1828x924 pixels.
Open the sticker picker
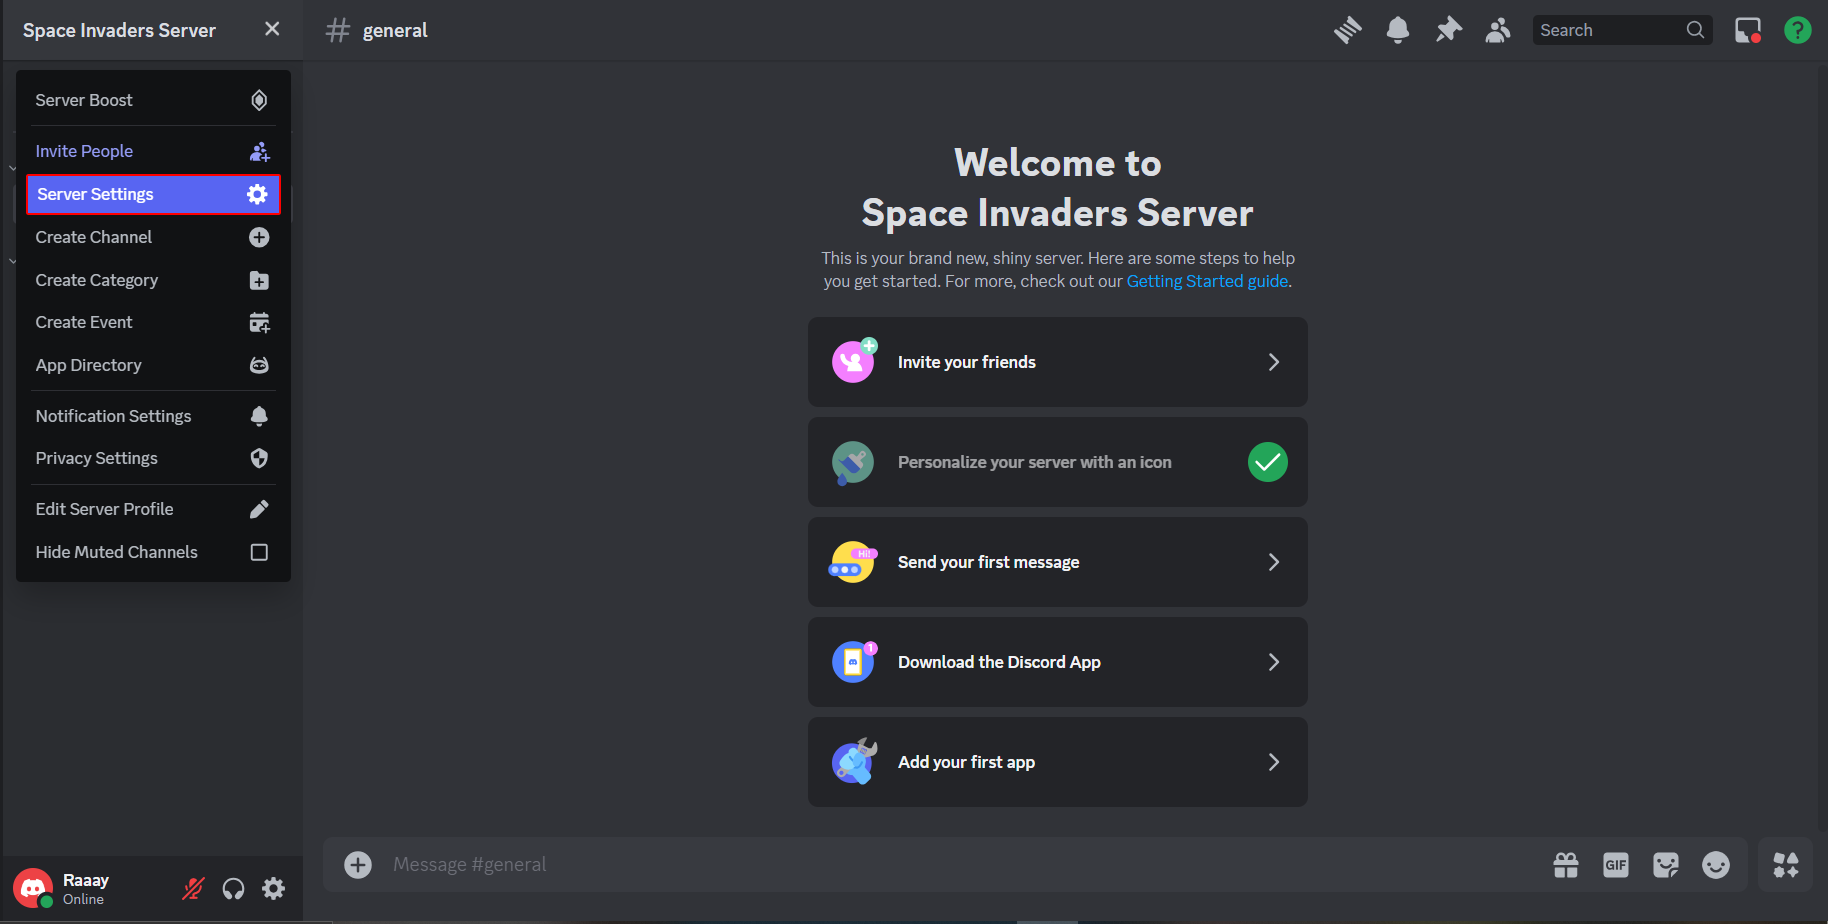pyautogui.click(x=1666, y=865)
